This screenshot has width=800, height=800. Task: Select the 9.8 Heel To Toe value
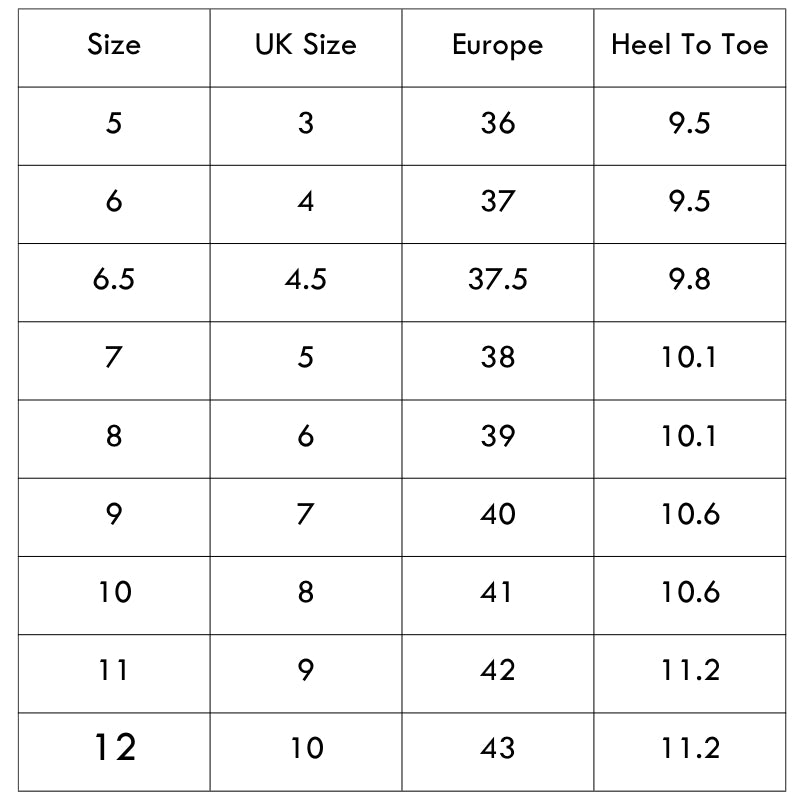[x=689, y=279]
